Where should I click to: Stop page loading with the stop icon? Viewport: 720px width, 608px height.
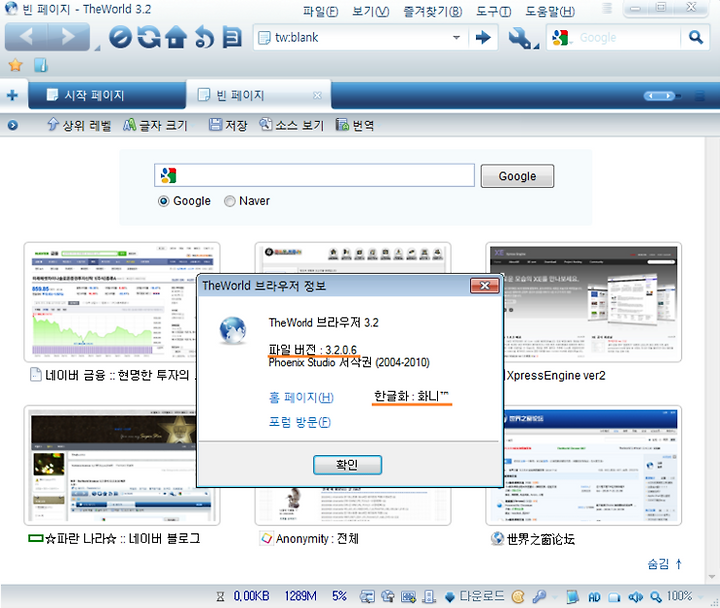tap(120, 37)
